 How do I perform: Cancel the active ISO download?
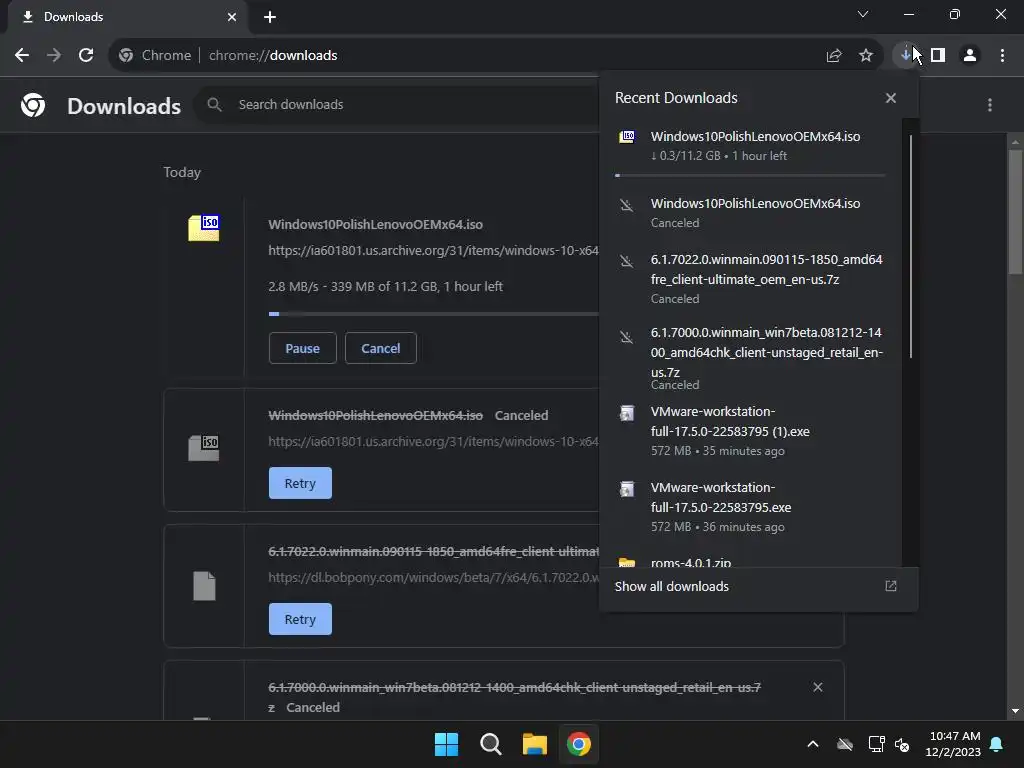click(381, 348)
